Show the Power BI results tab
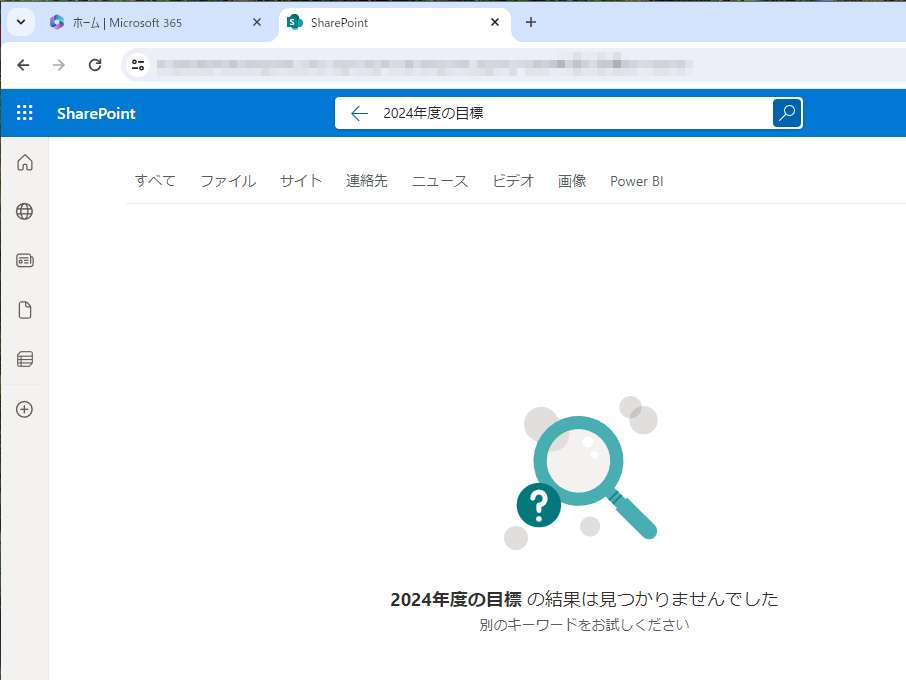Image resolution: width=906 pixels, height=680 pixels. pyautogui.click(x=636, y=181)
